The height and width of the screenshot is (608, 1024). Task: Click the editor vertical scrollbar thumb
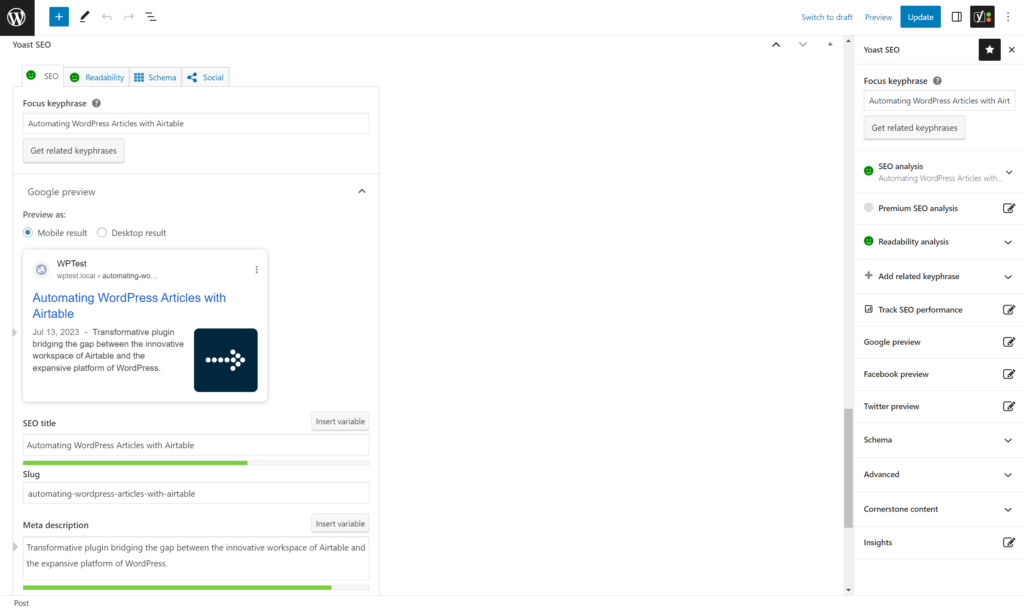click(848, 468)
